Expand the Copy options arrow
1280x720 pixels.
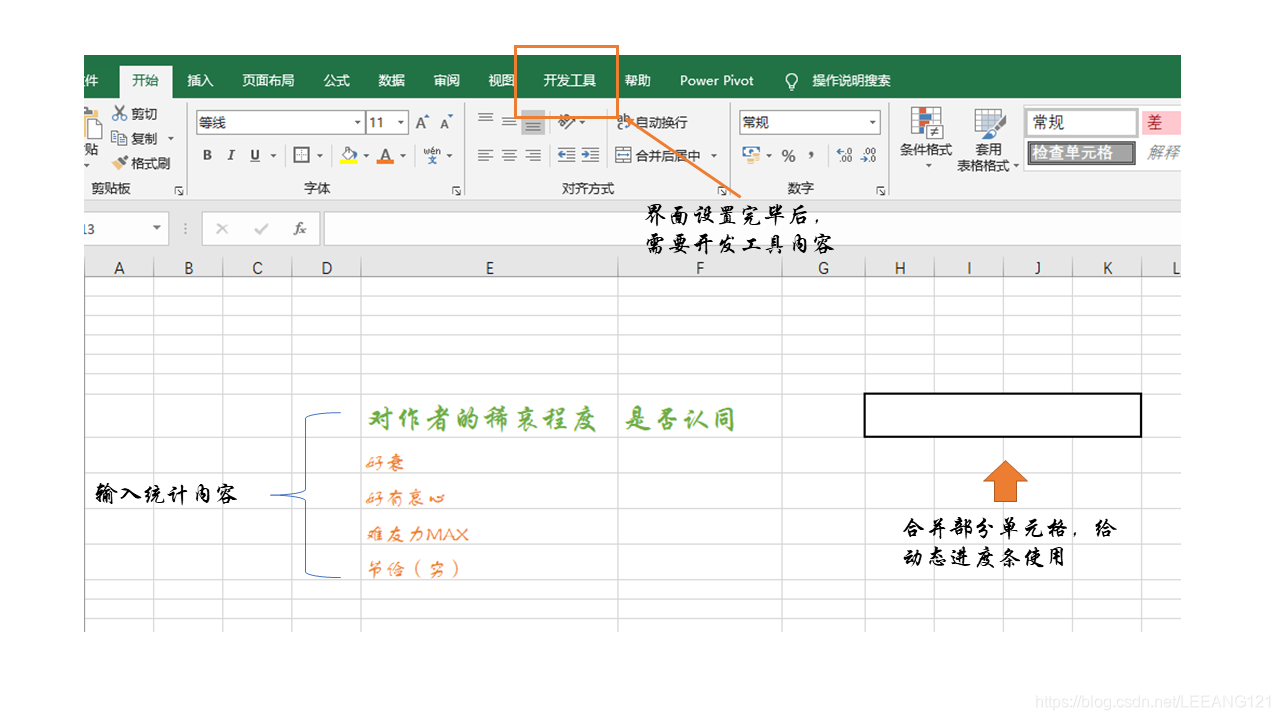pyautogui.click(x=170, y=139)
